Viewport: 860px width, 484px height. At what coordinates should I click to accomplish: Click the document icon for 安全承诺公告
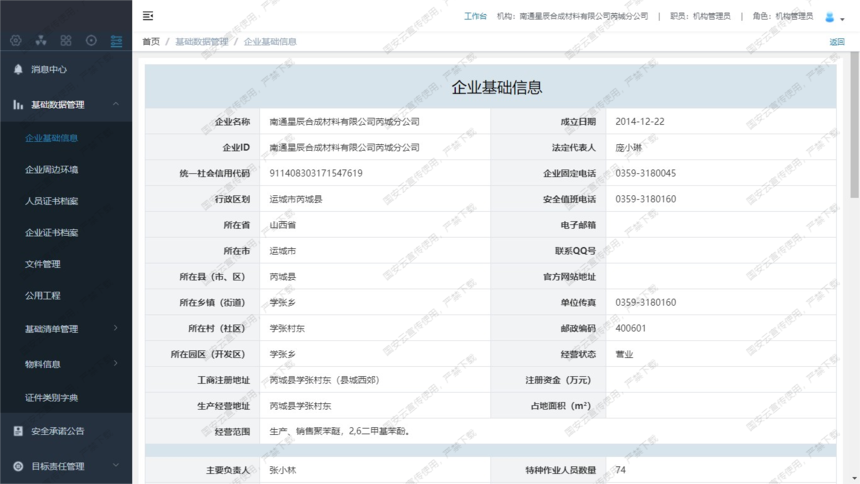point(18,431)
